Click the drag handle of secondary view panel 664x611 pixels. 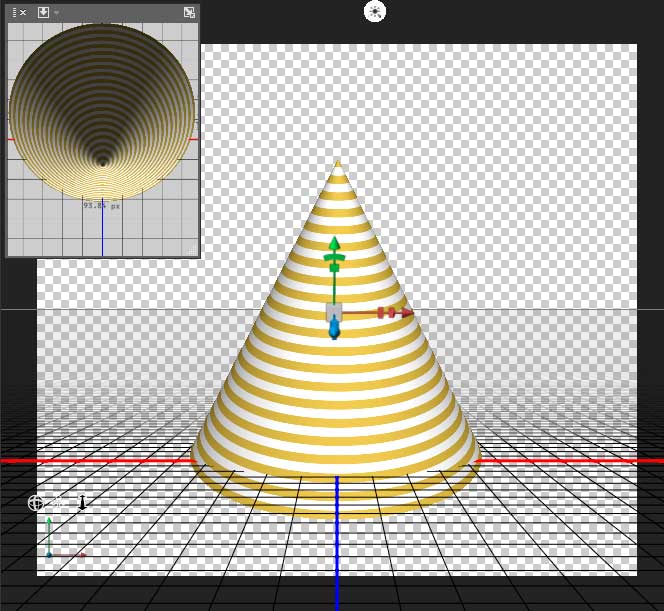[x=13, y=13]
